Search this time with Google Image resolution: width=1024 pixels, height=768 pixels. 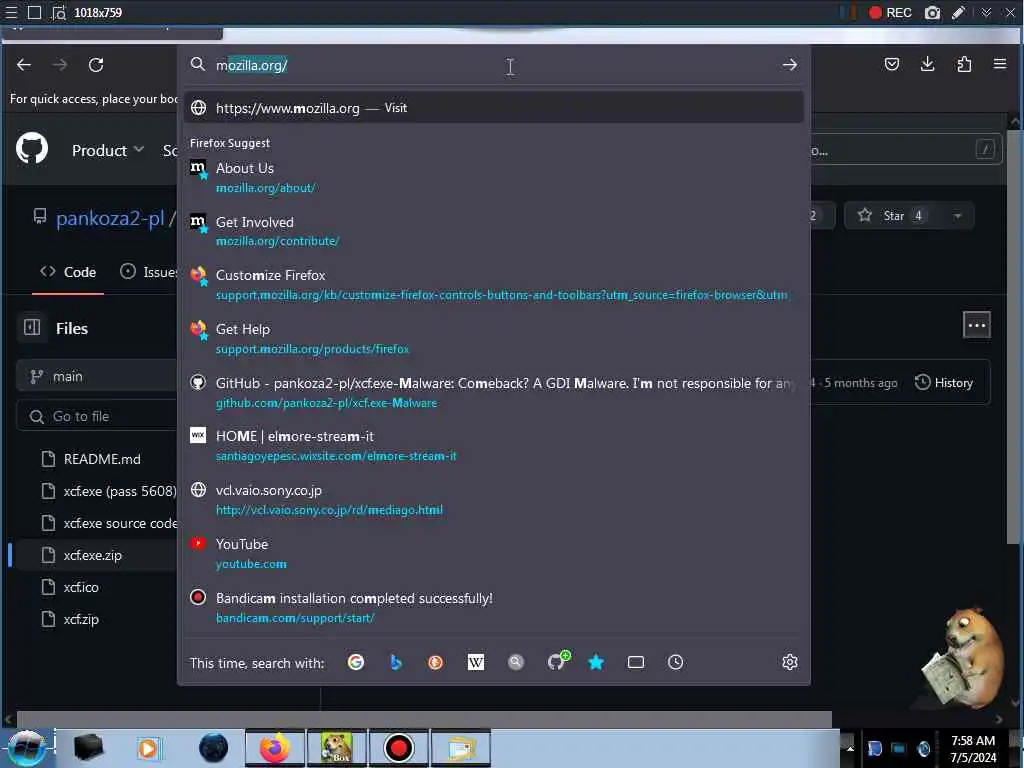356,662
